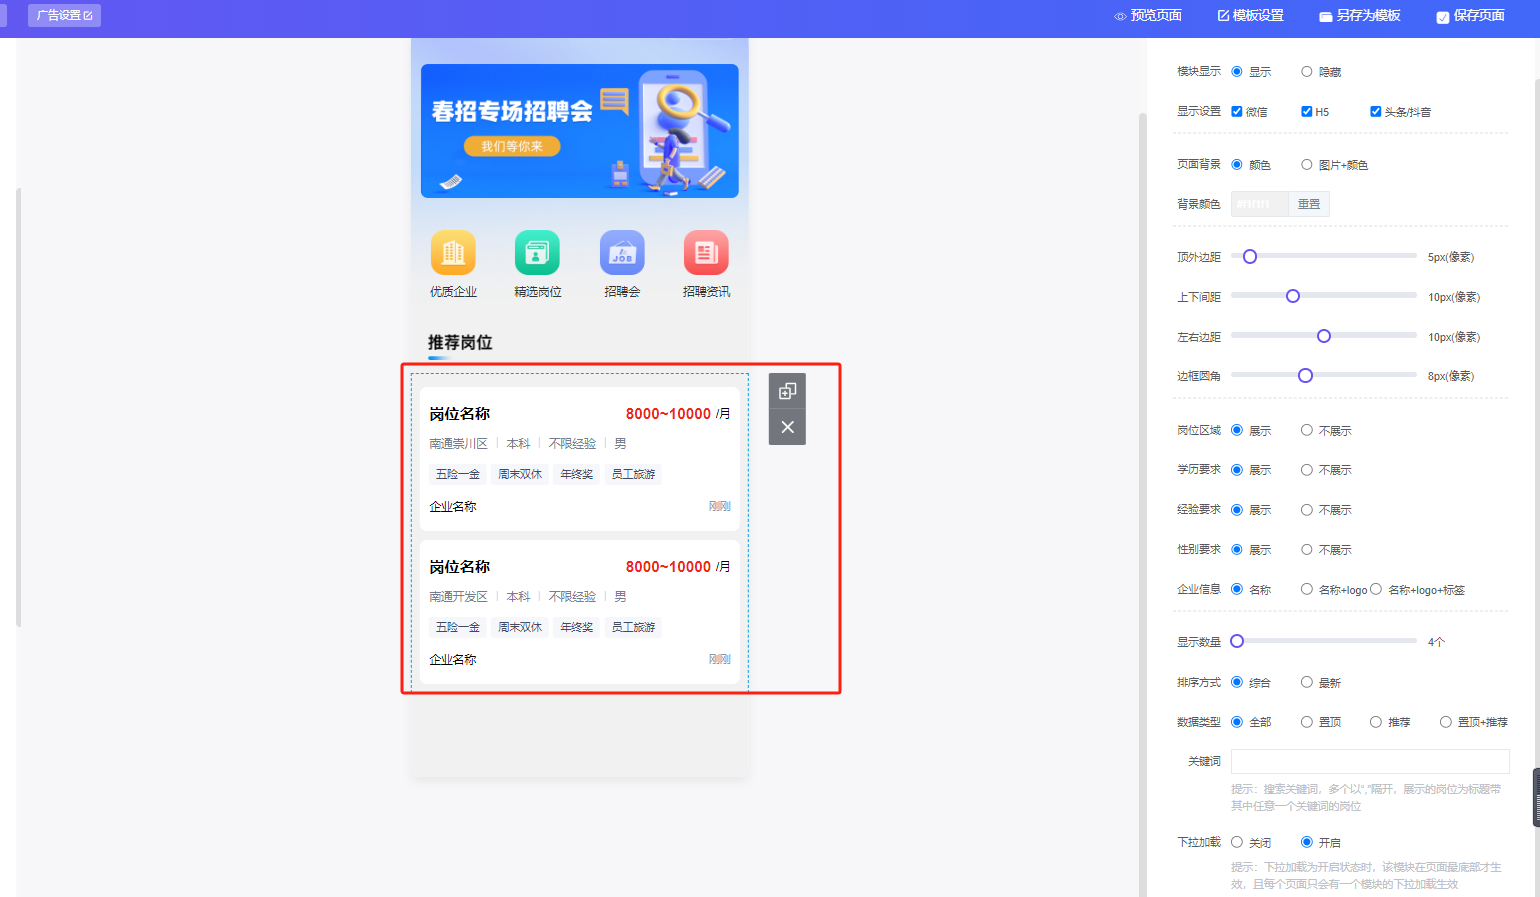Tap the 招聘会 JOB icon
The width and height of the screenshot is (1540, 897).
tap(622, 253)
